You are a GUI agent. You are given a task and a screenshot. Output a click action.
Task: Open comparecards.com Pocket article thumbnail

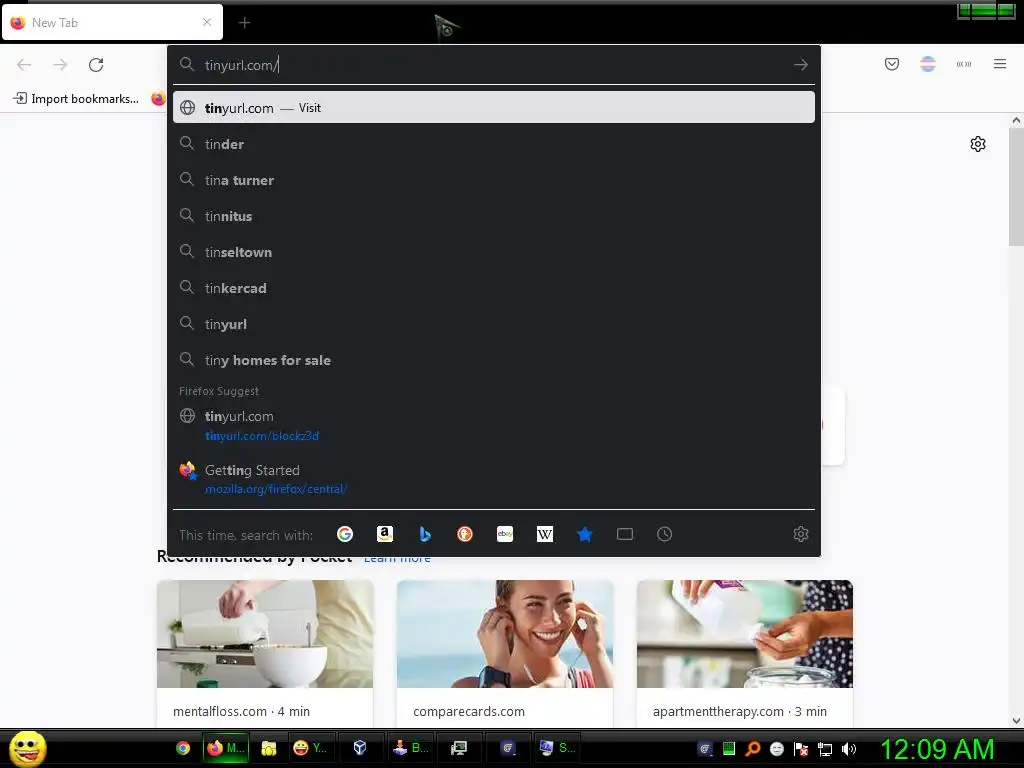[x=505, y=633]
